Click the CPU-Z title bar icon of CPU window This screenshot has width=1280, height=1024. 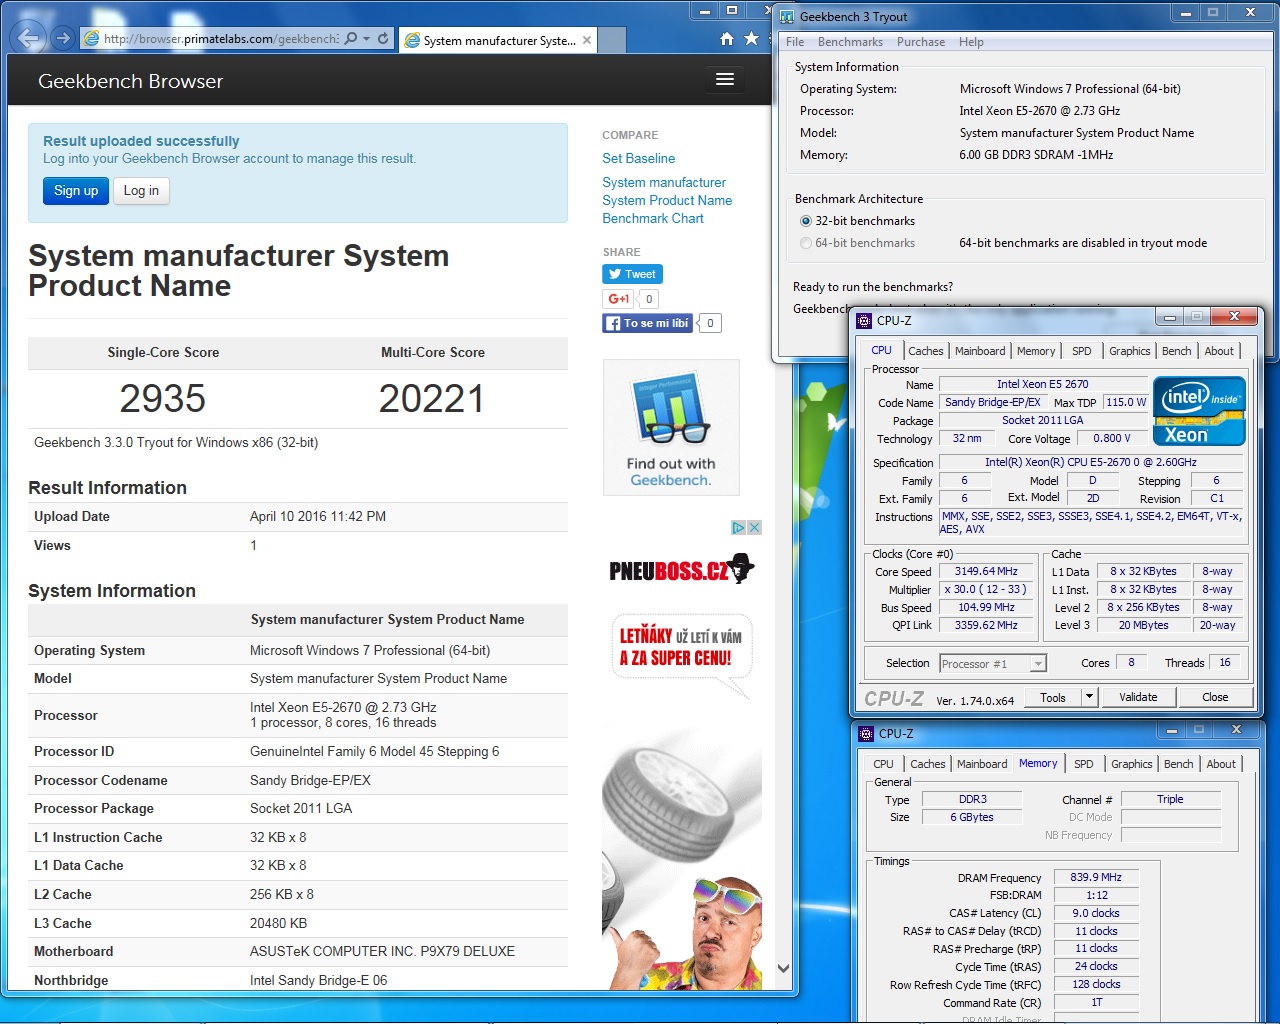pyautogui.click(x=865, y=320)
